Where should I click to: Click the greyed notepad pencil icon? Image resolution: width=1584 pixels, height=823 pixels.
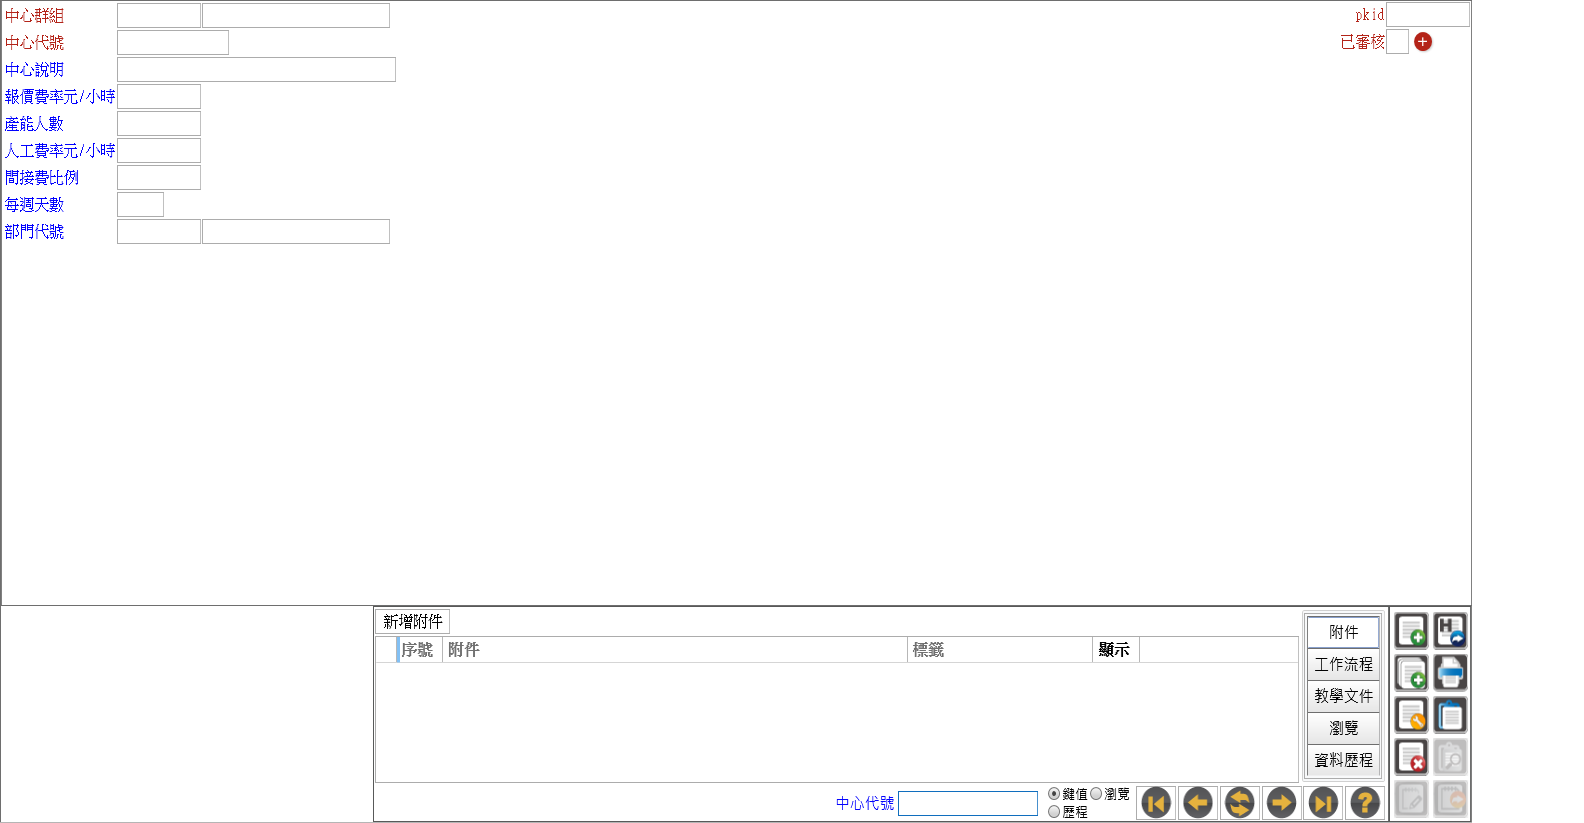coord(1411,799)
